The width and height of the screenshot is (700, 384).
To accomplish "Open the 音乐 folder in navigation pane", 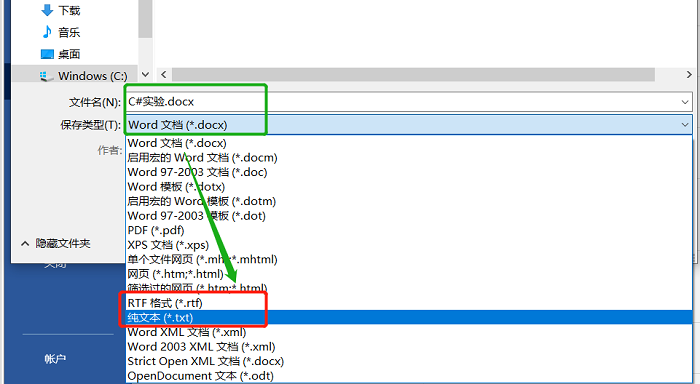I will (69, 32).
